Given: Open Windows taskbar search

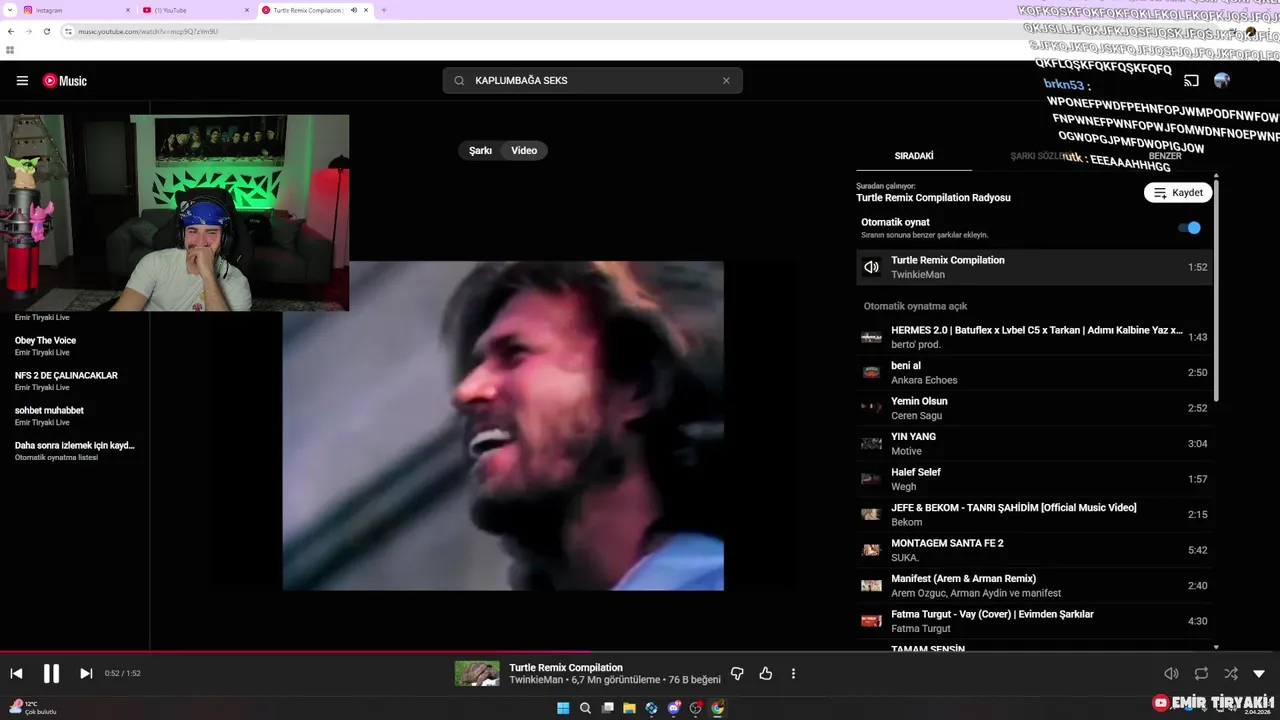Looking at the screenshot, I should pos(585,708).
